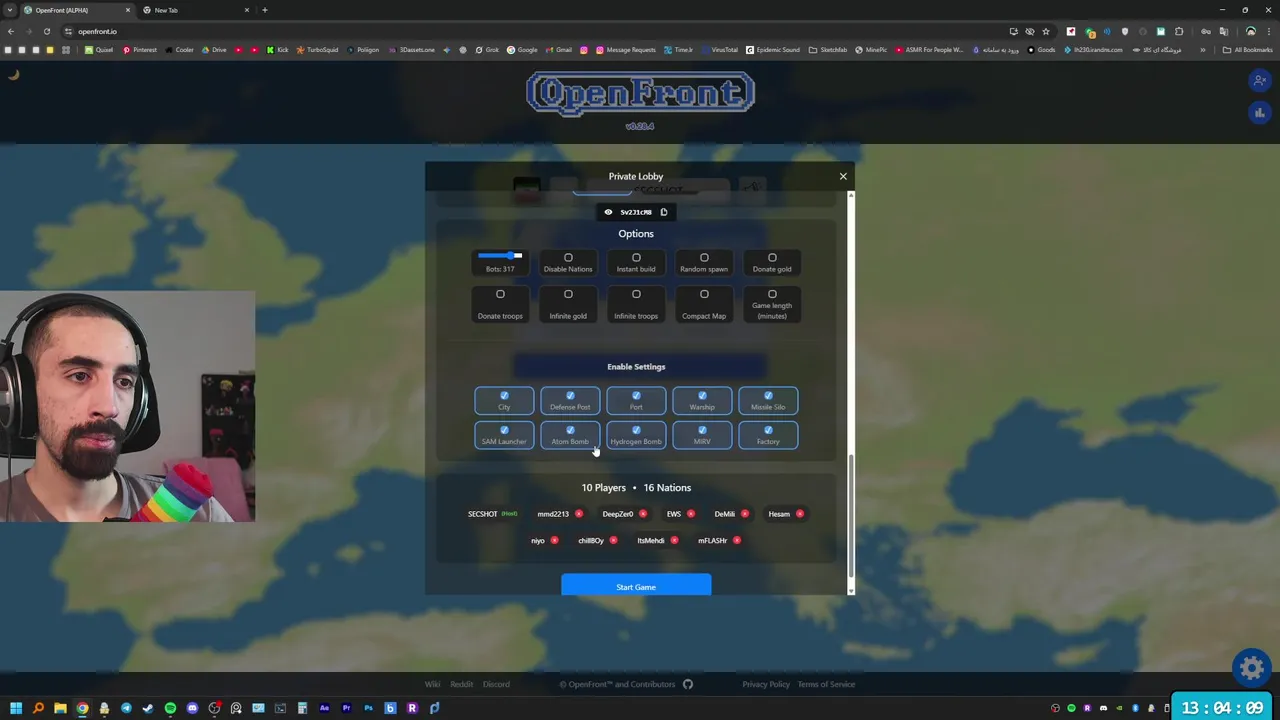The image size is (1280, 720).
Task: Open the Reddit footer link
Action: (x=461, y=684)
